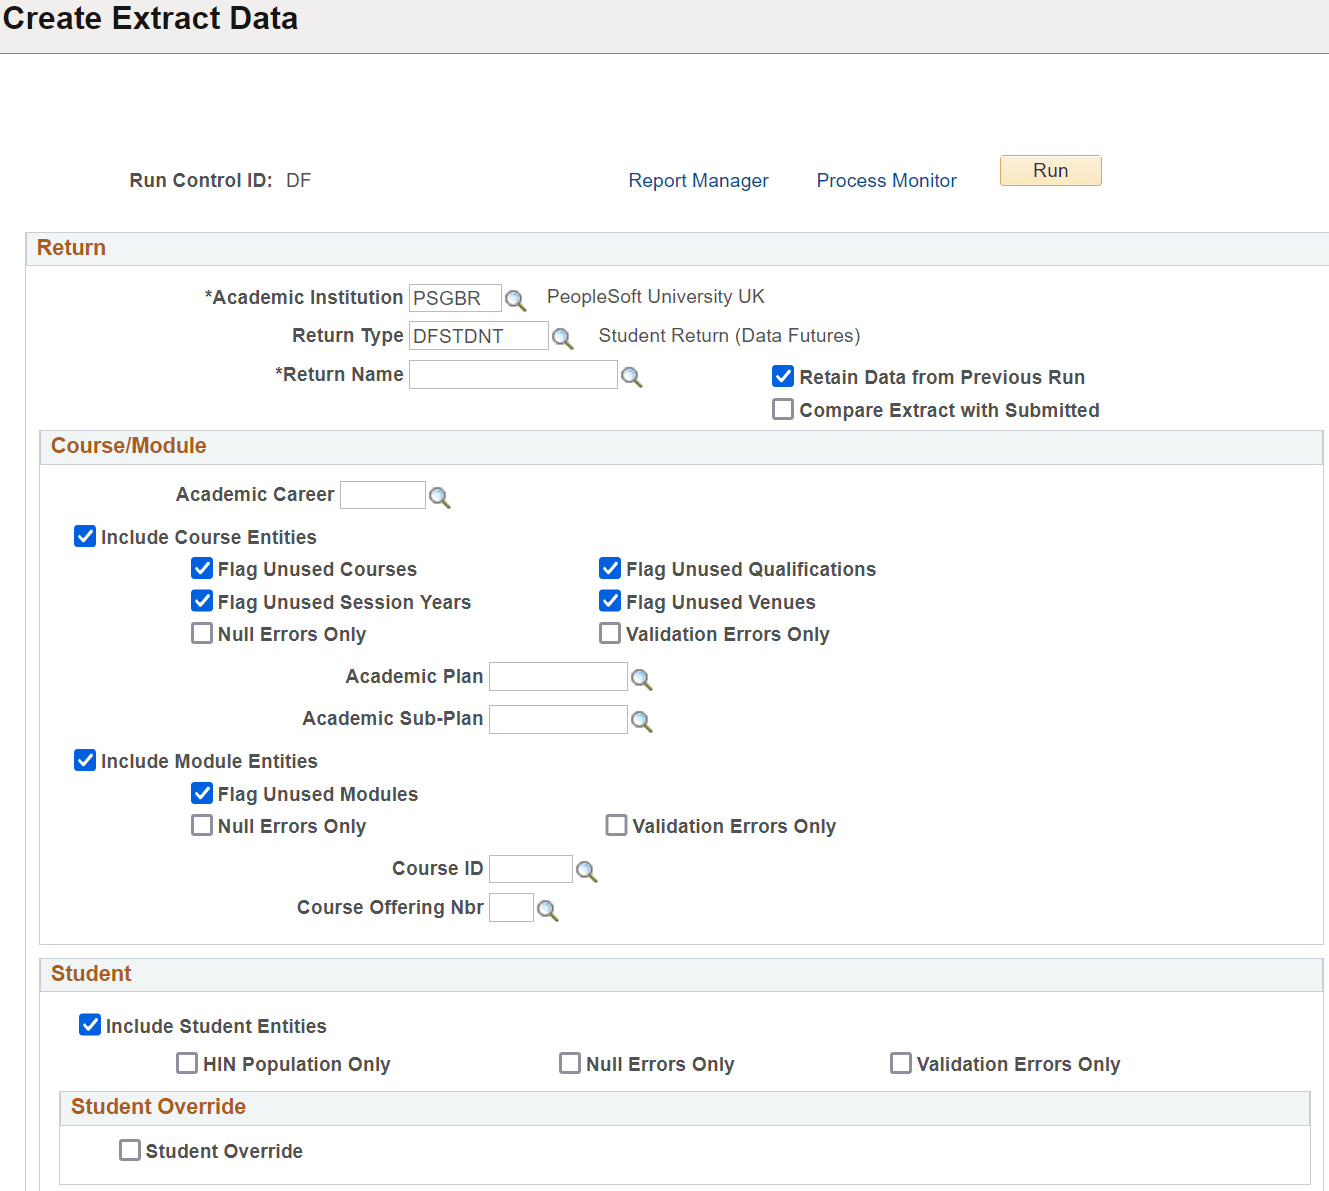Image resolution: width=1329 pixels, height=1191 pixels.
Task: Open Course Offering Nbr lookup magnifier
Action: [548, 910]
